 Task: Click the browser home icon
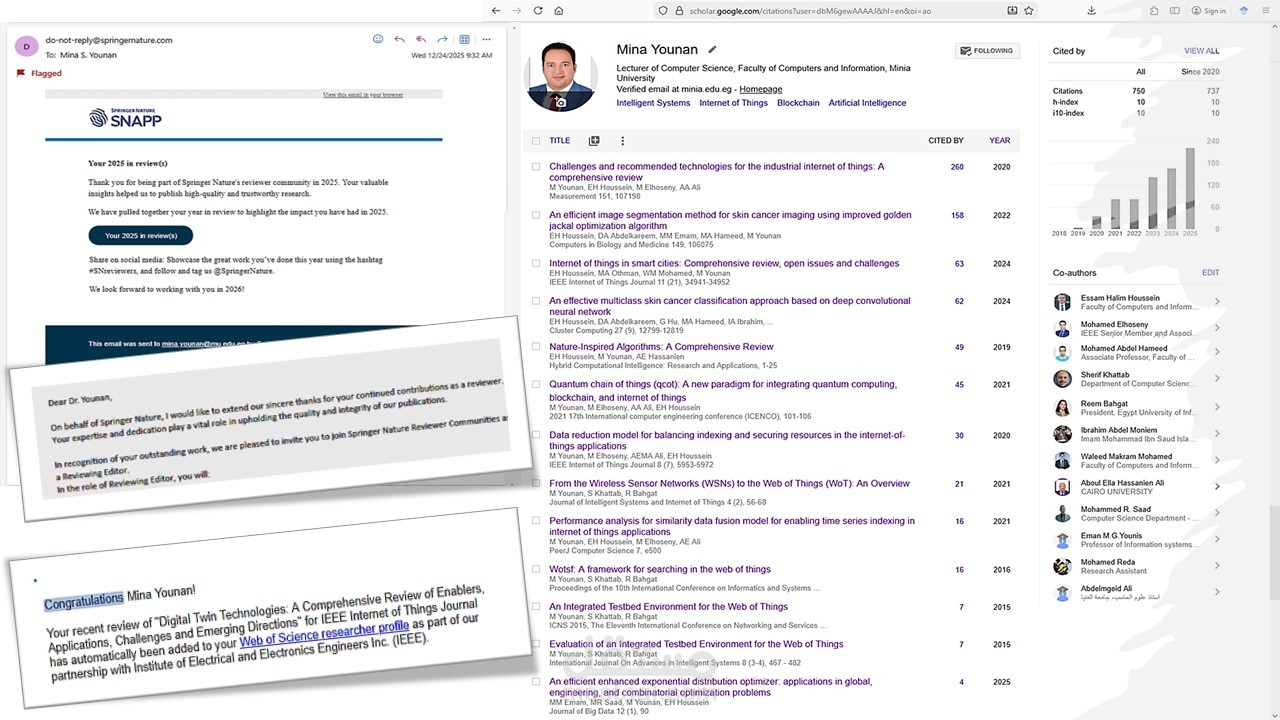coord(559,10)
